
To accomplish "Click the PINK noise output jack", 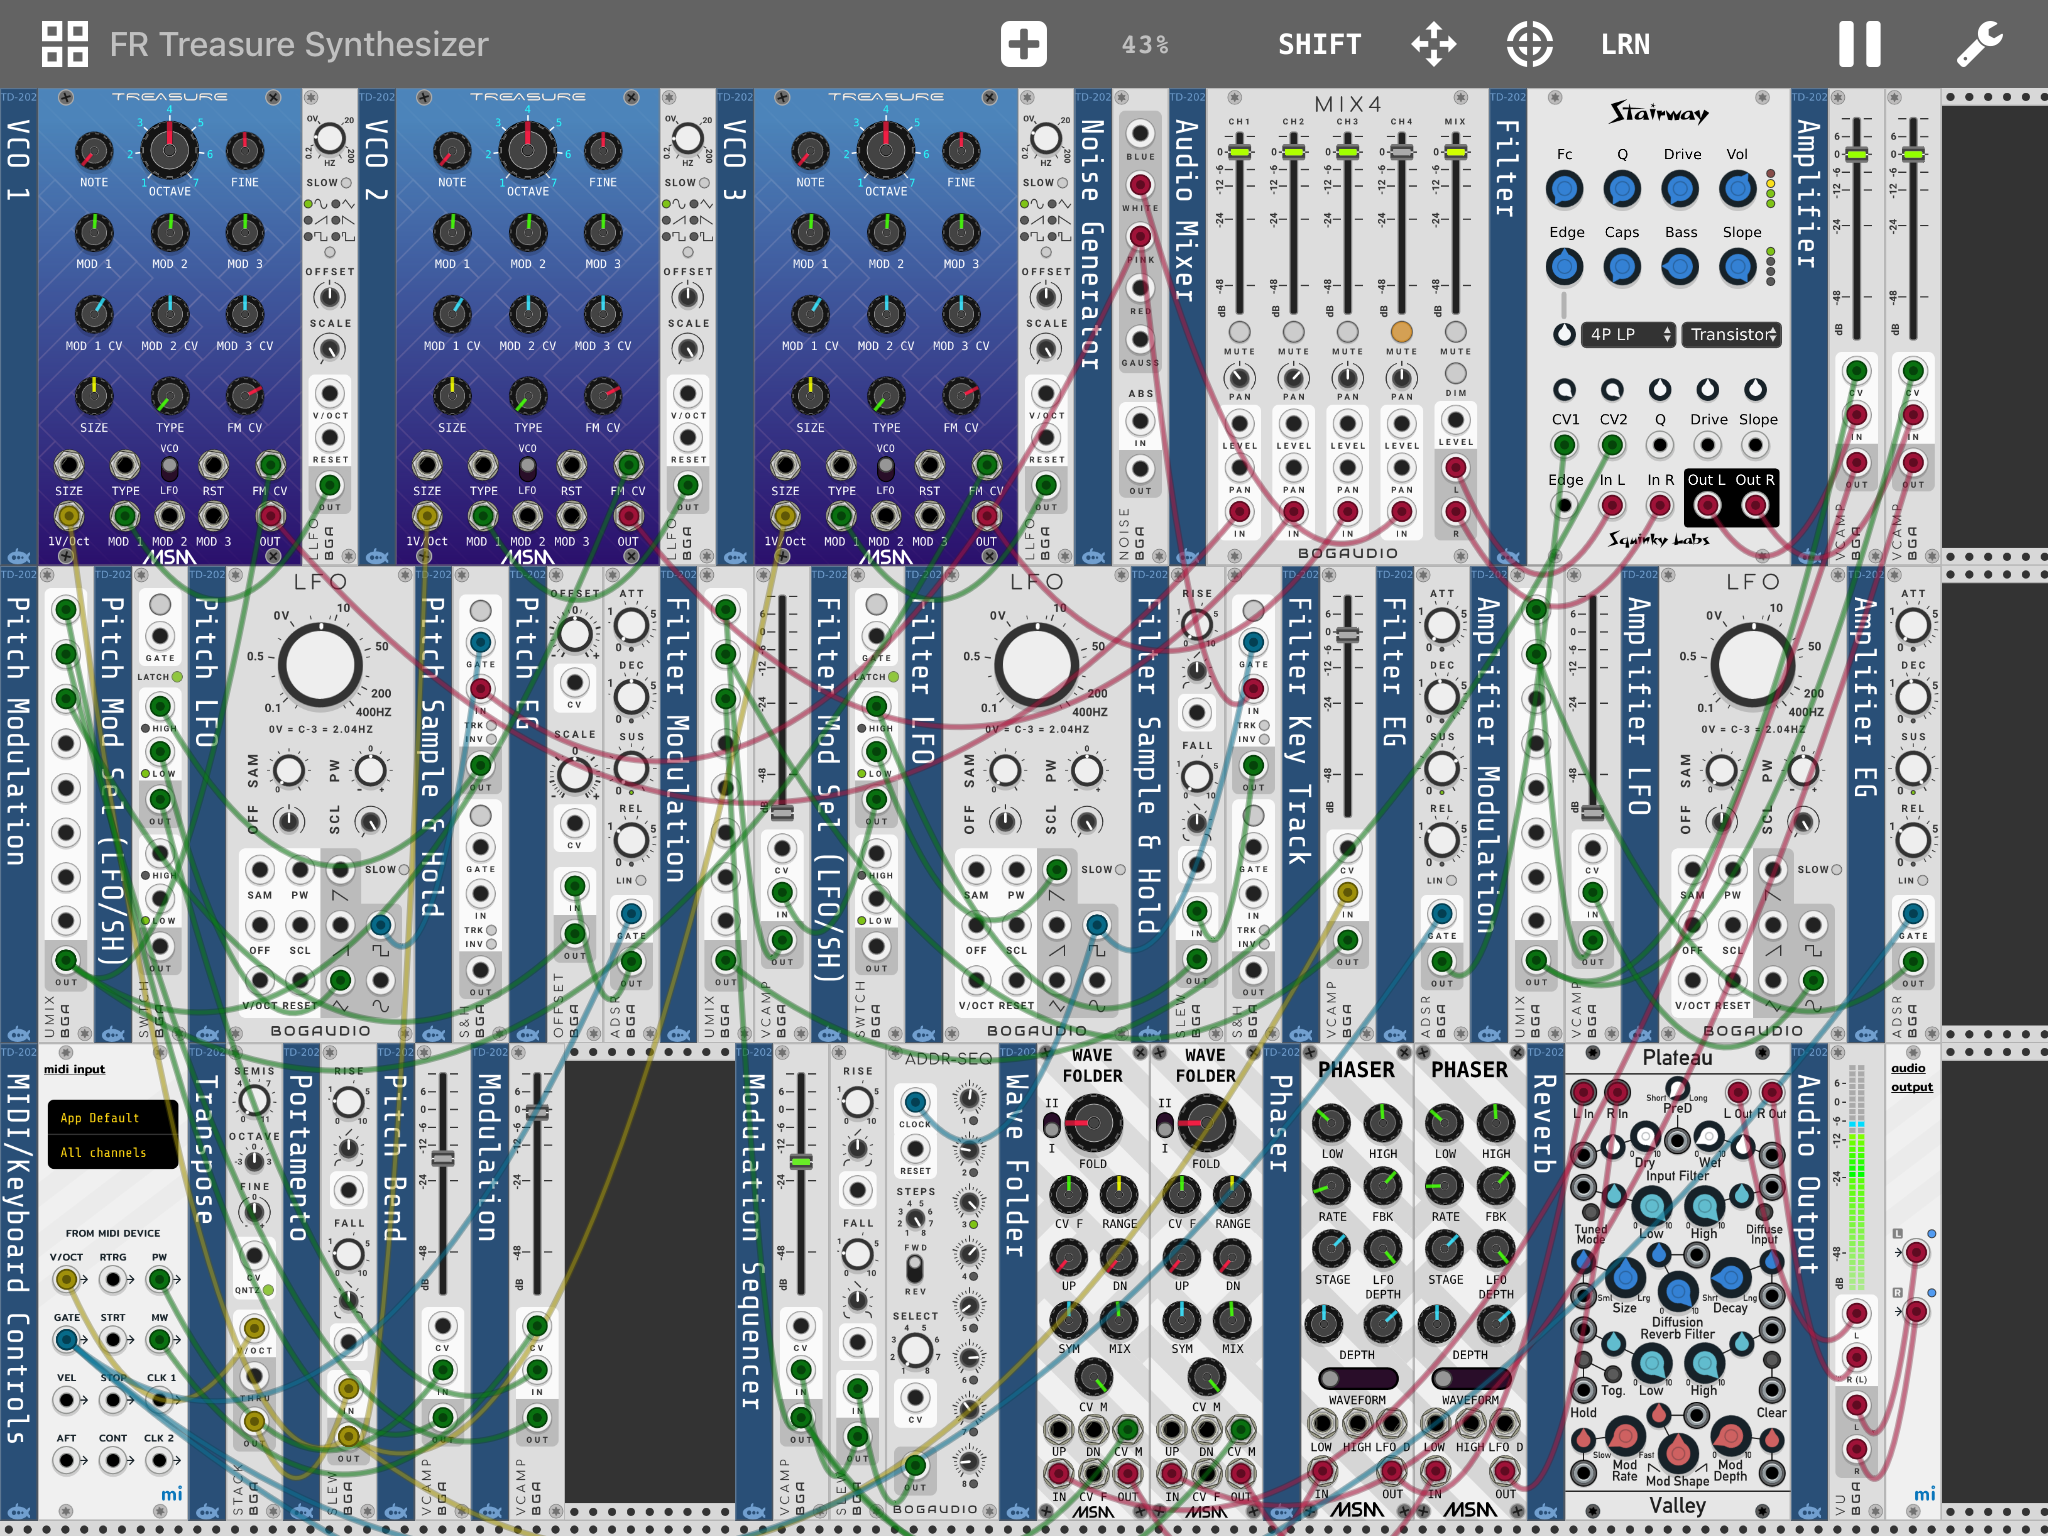I will pos(1140,236).
